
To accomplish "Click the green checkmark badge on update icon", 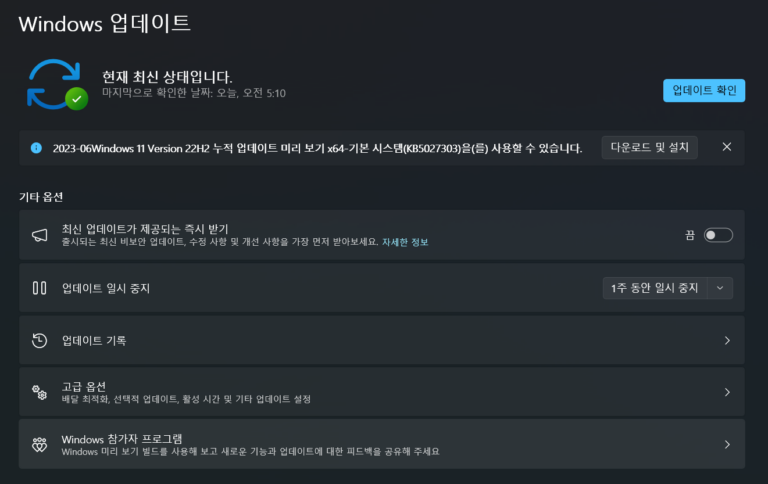I will (x=77, y=99).
